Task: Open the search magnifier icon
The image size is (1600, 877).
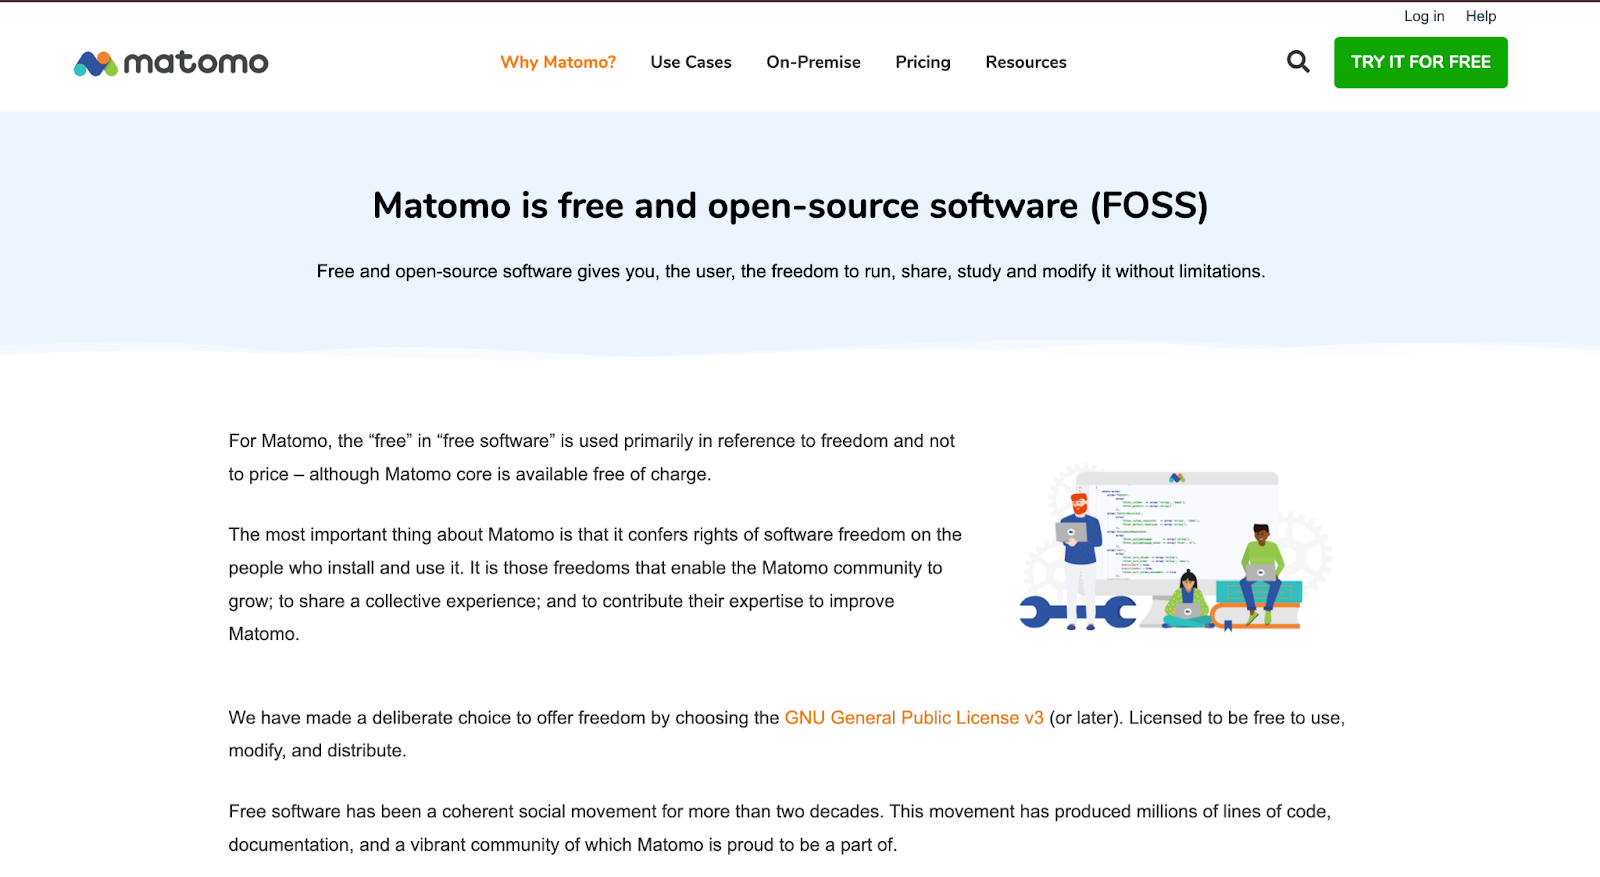Action: 1298,62
